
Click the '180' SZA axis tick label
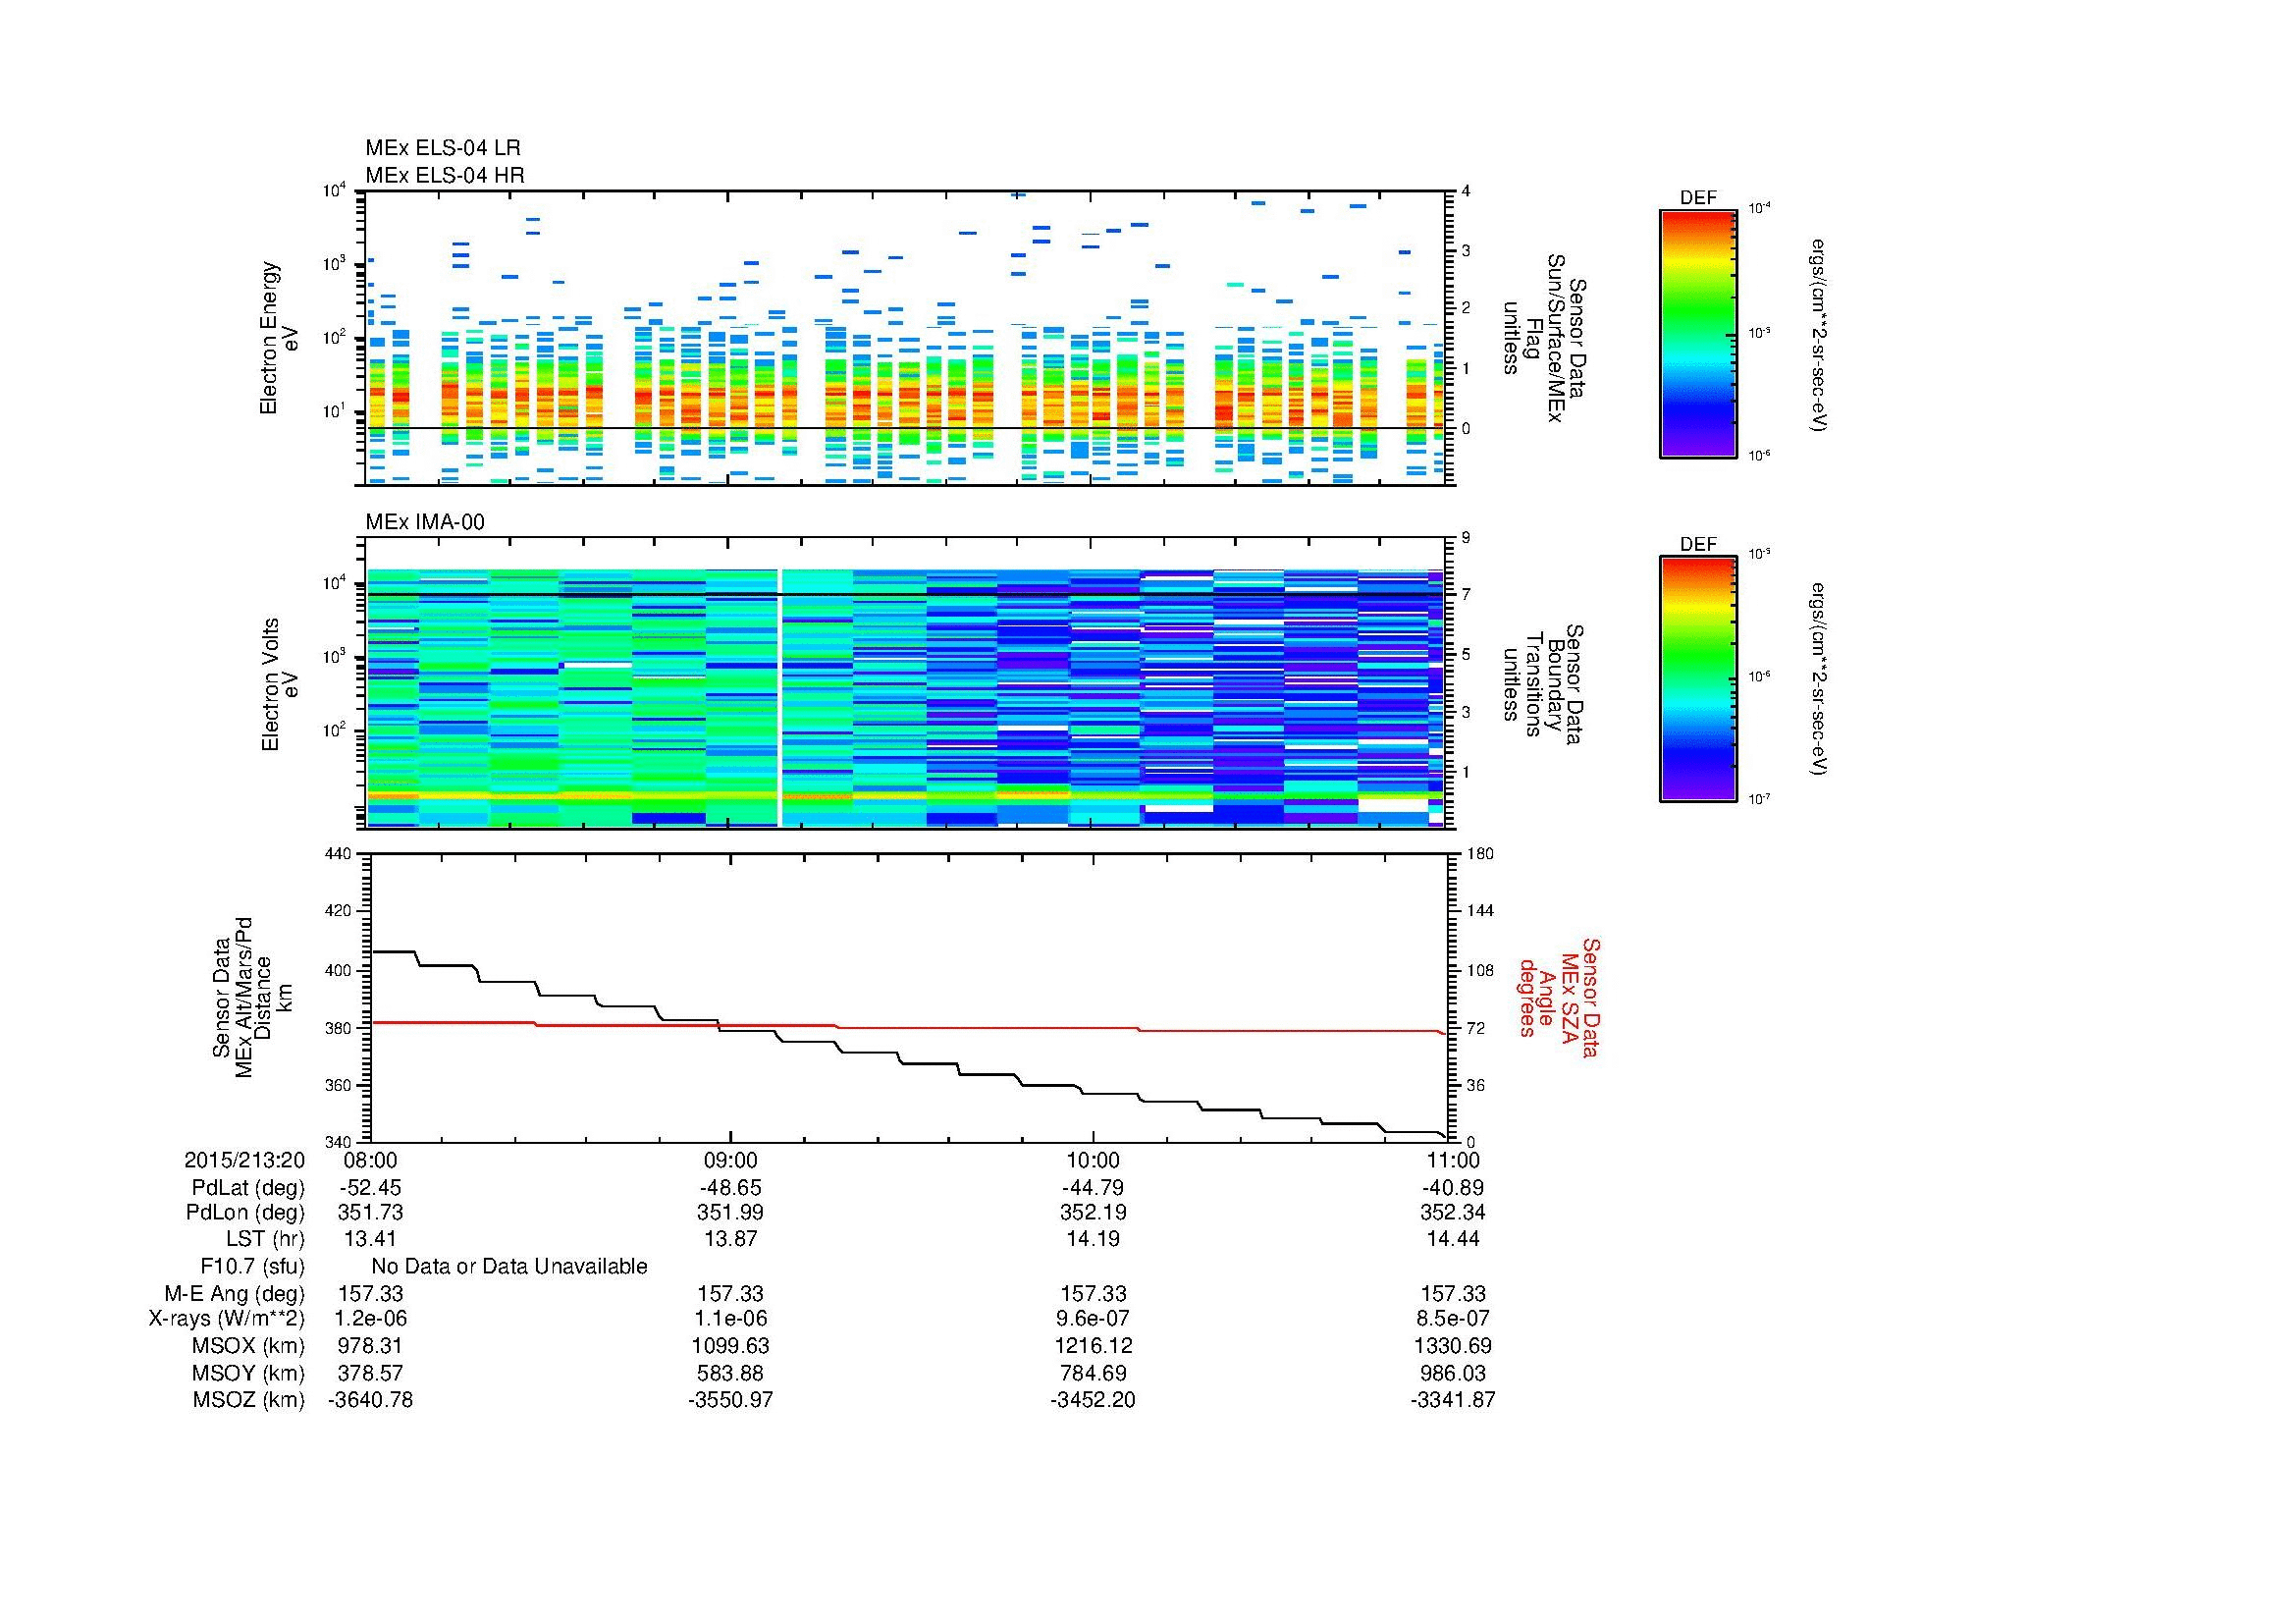tap(1479, 854)
